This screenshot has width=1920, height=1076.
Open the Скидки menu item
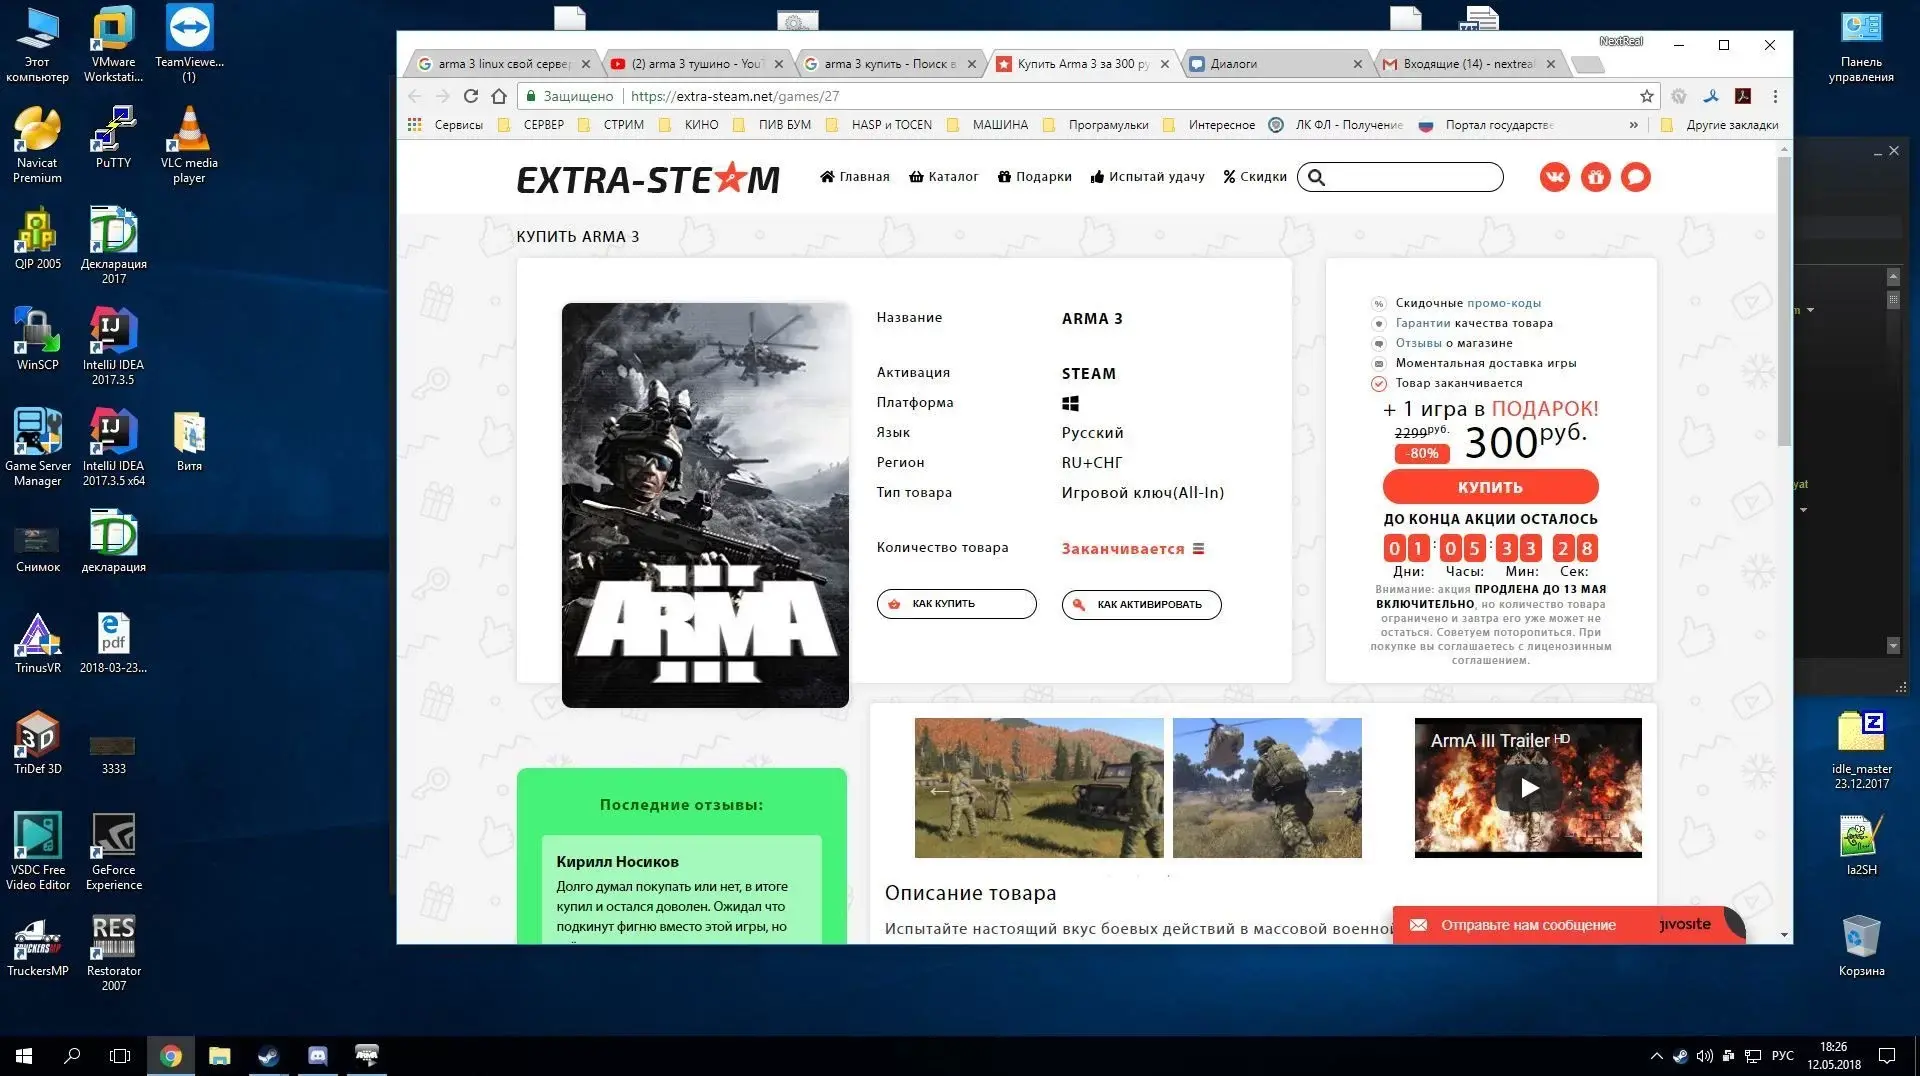pyautogui.click(x=1254, y=177)
